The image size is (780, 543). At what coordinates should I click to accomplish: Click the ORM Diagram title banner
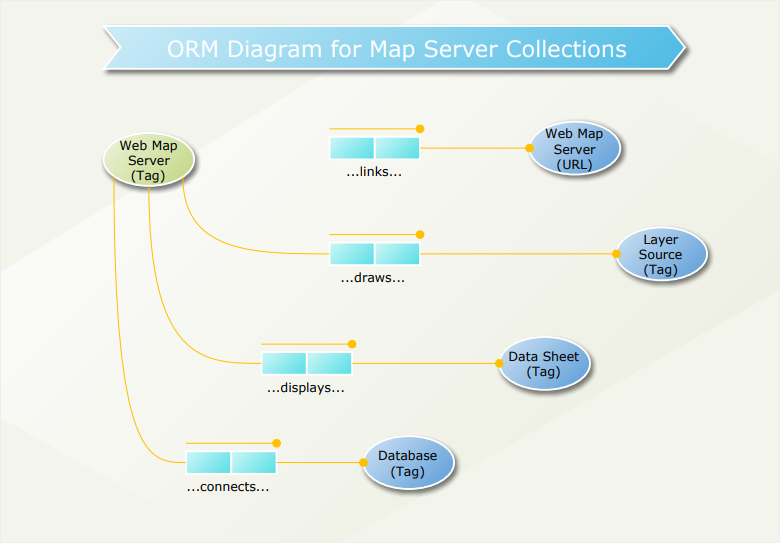click(x=394, y=48)
